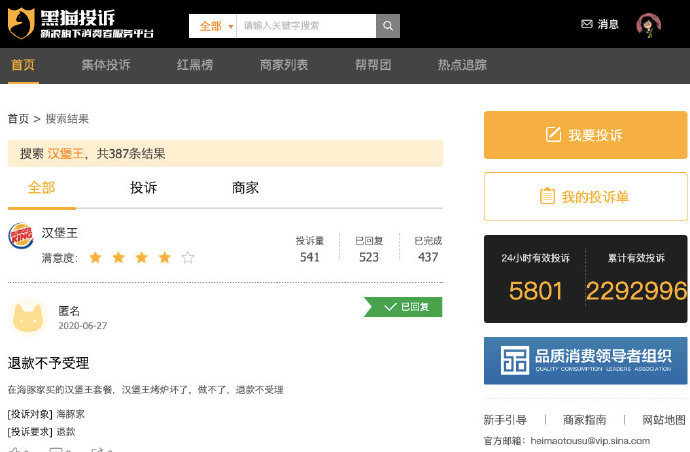This screenshot has width=690, height=452.
Task: Click the anonymous cat avatar
Action: (x=28, y=317)
